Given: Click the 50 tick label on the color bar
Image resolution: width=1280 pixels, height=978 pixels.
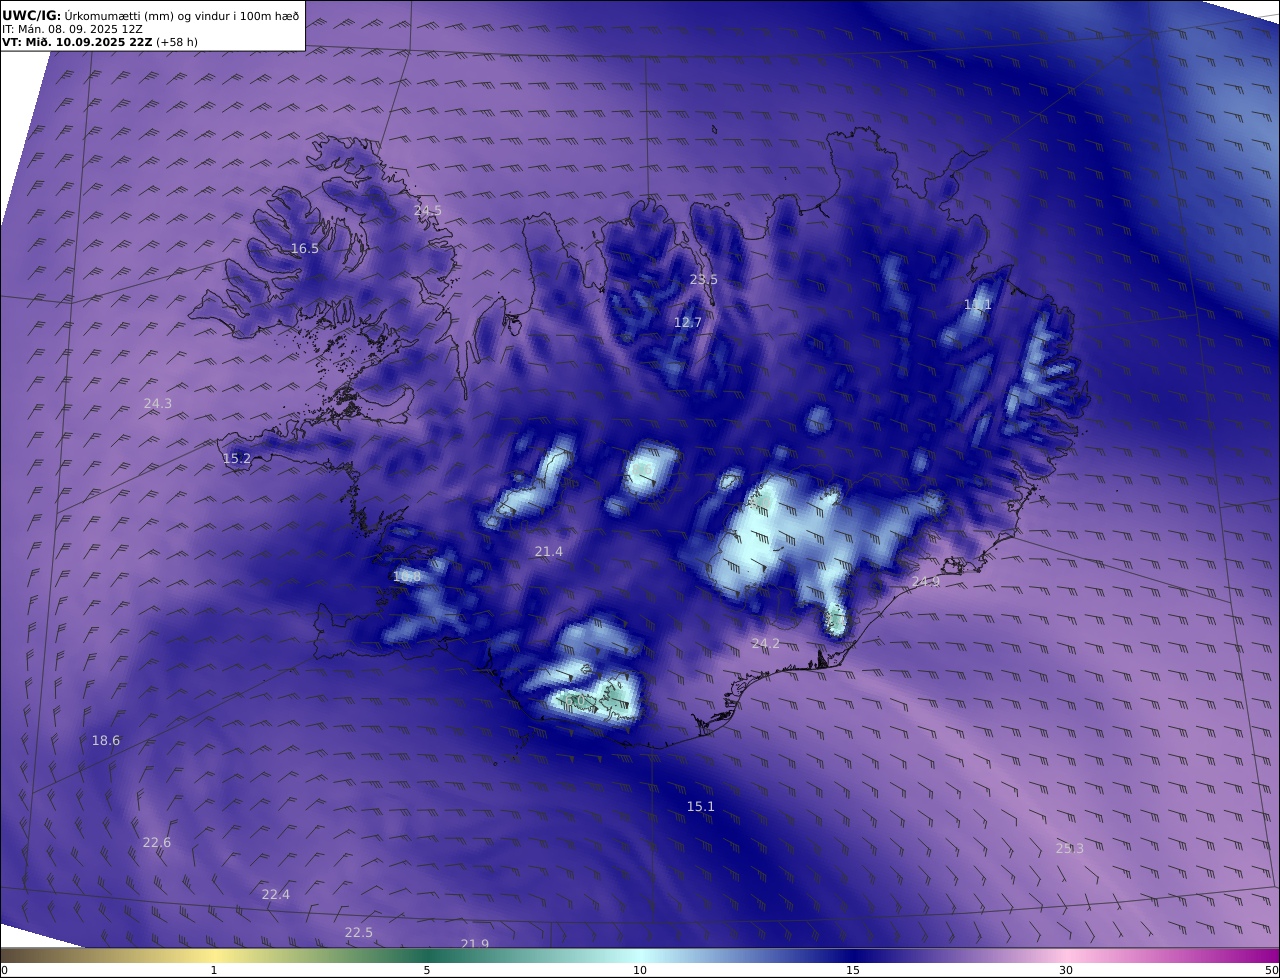Looking at the screenshot, I should pyautogui.click(x=1271, y=970).
